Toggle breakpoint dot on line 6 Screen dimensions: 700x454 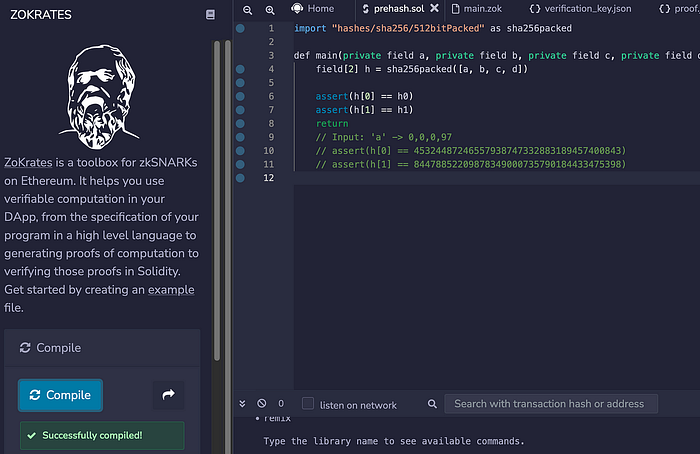pos(240,96)
